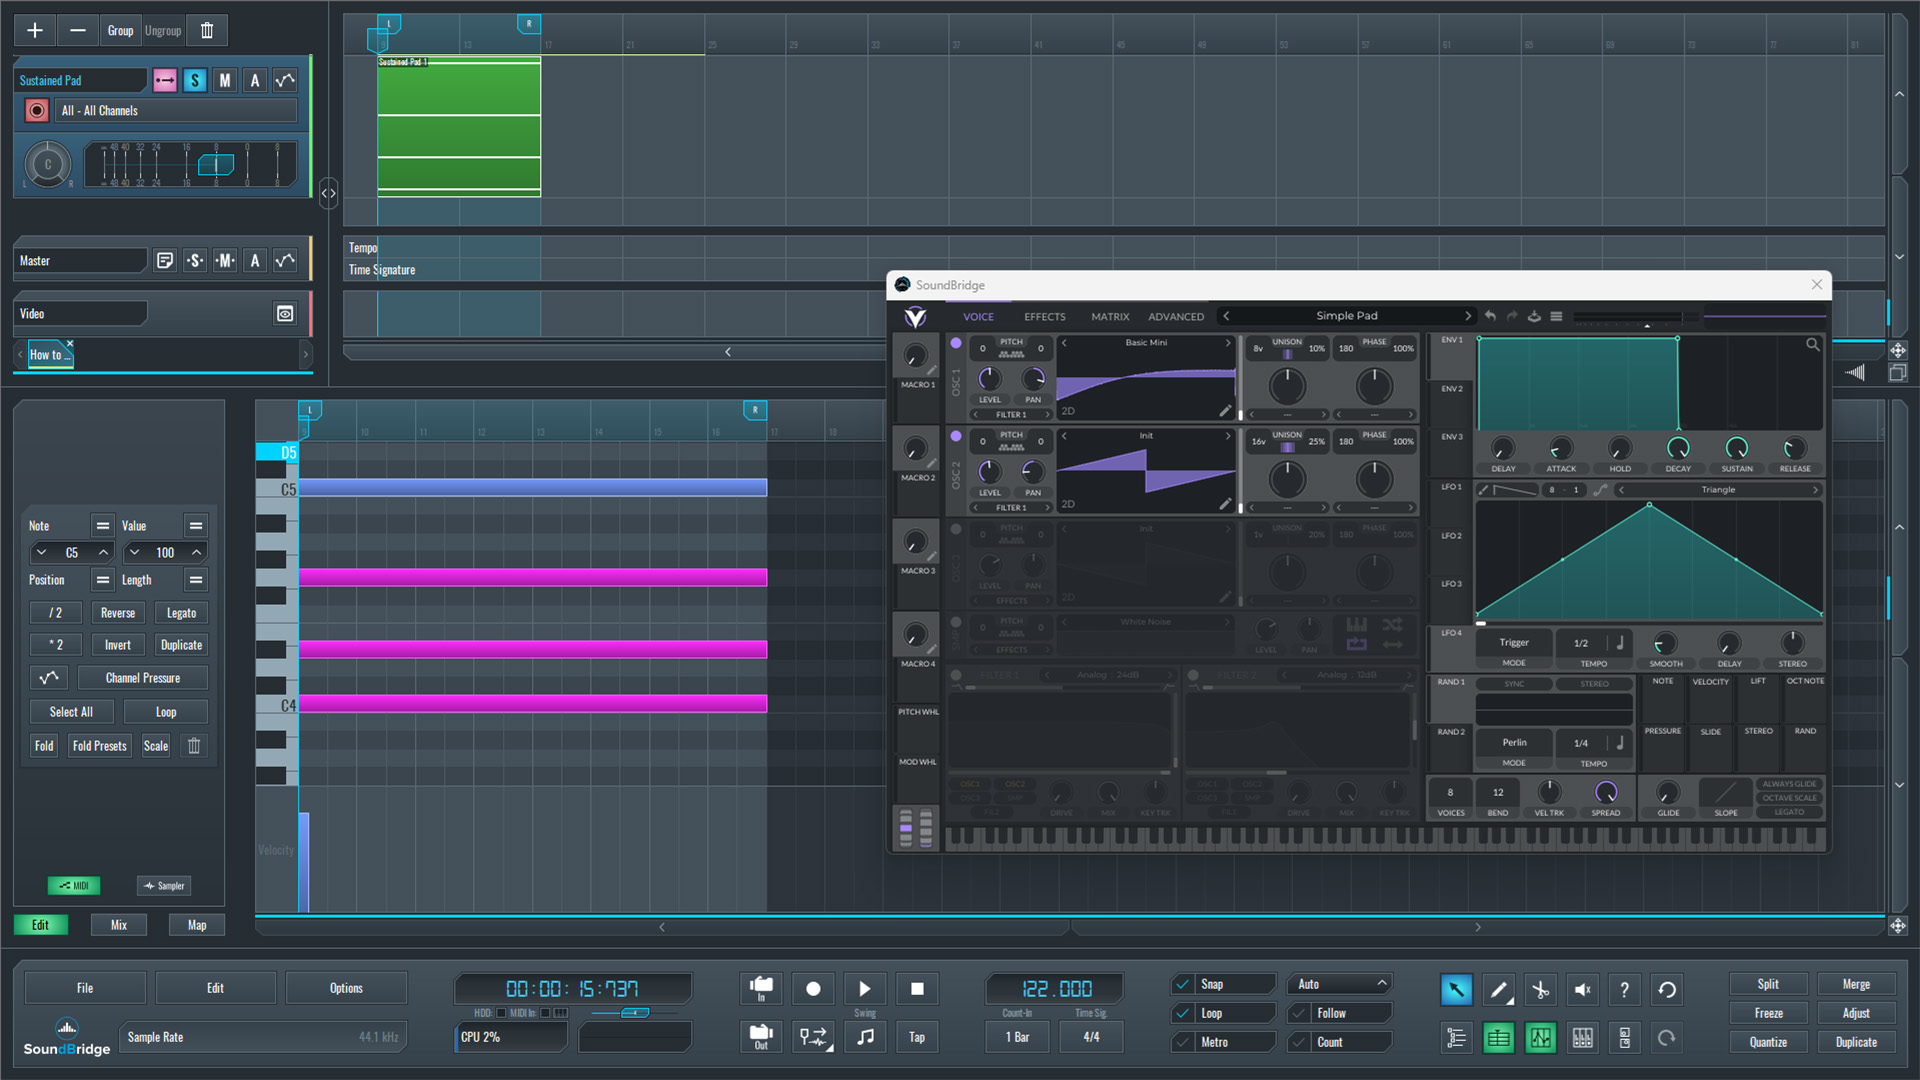This screenshot has width=1920, height=1080.
Task: Toggle Snap checkbox
Action: point(1183,984)
